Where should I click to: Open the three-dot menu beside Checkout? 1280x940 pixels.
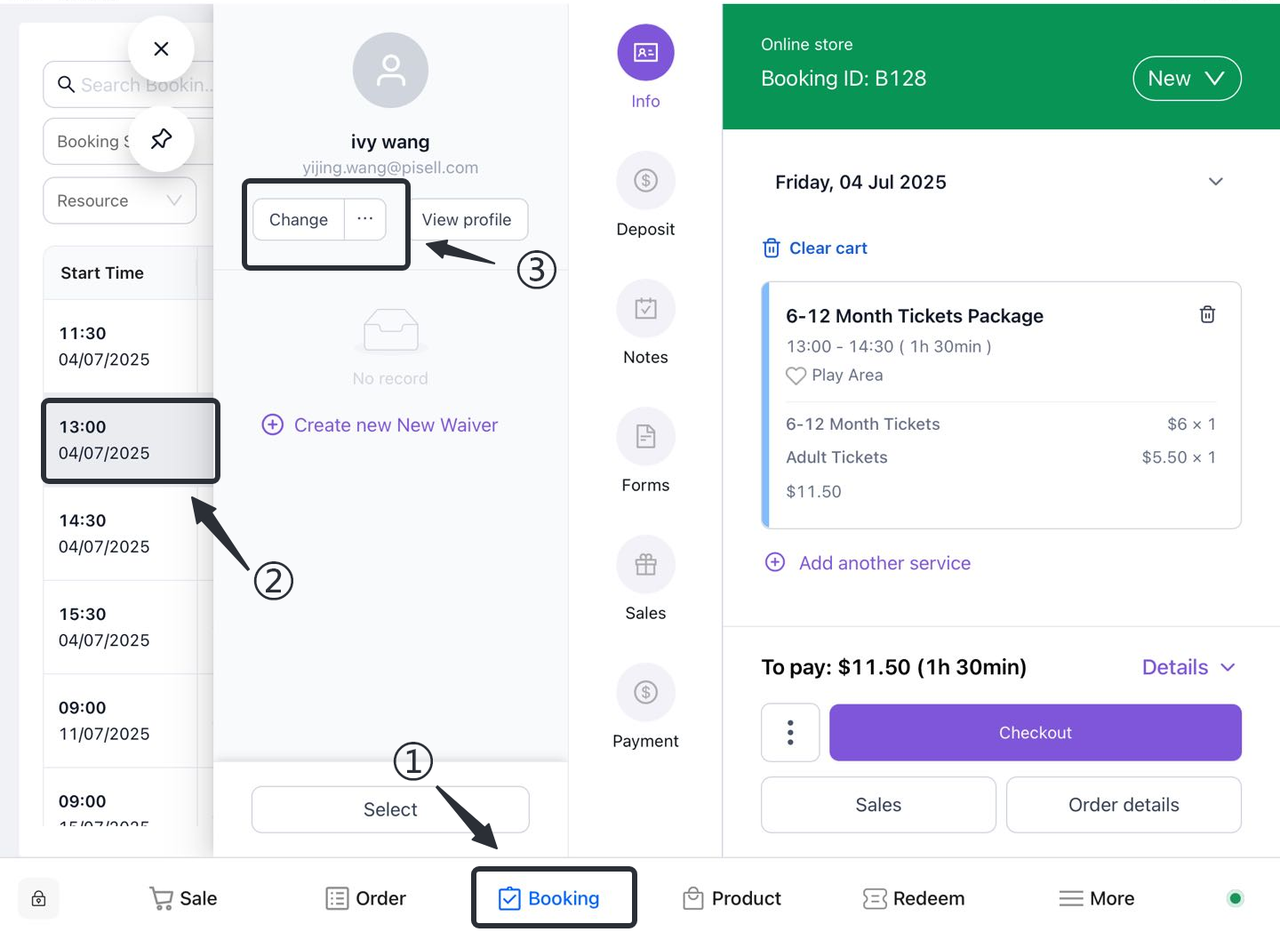(x=790, y=732)
